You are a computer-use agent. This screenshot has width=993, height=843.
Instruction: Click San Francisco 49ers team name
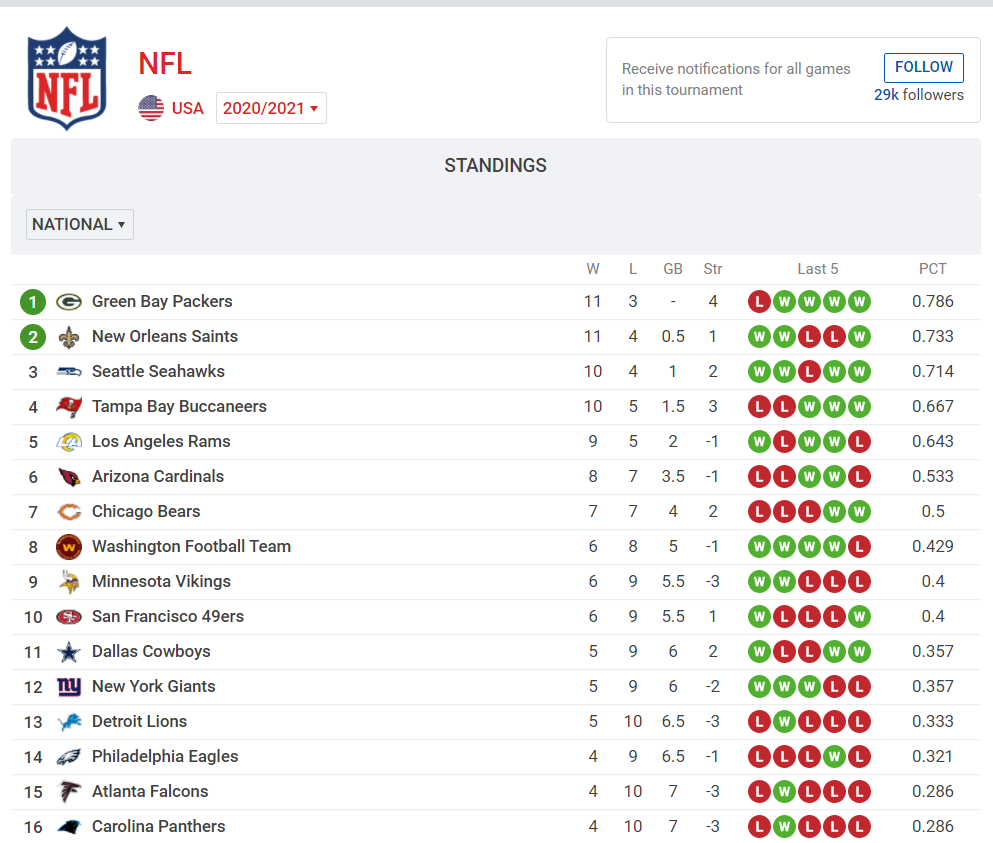[x=168, y=616]
